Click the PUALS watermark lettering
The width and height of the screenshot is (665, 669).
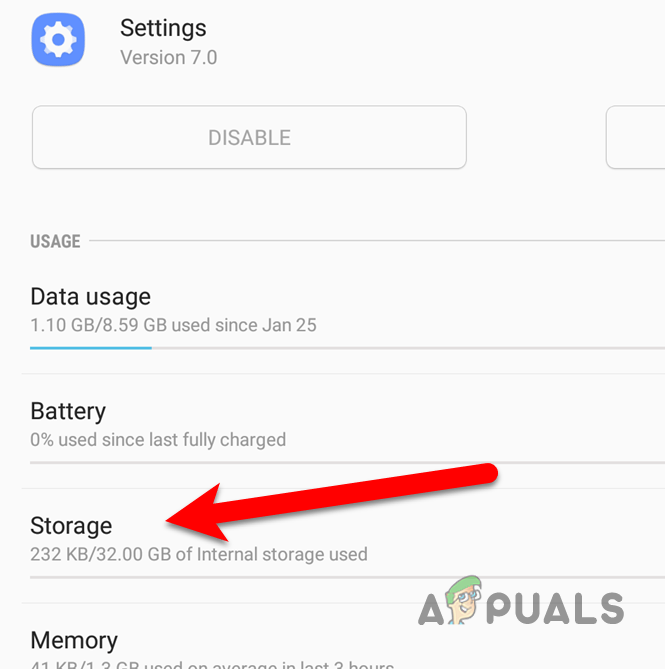555,609
